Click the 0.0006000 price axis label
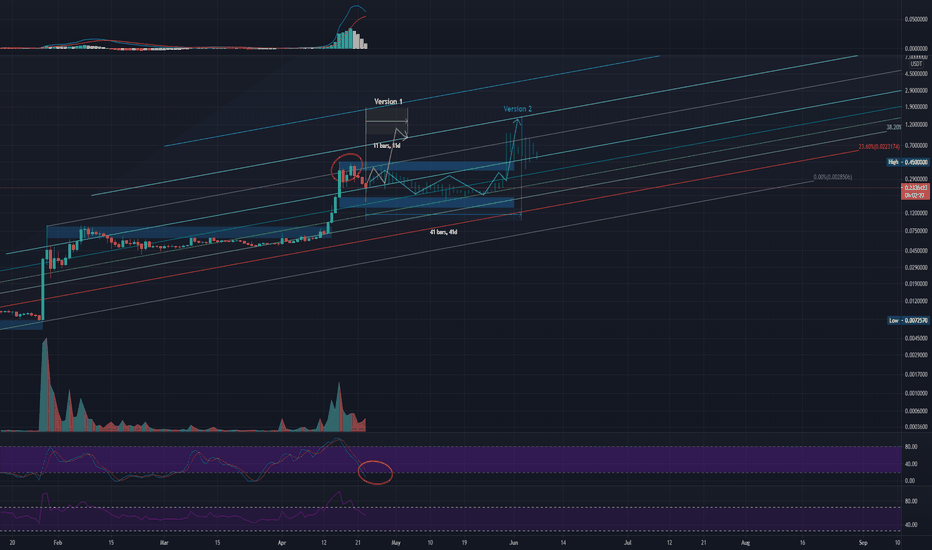 click(x=916, y=411)
